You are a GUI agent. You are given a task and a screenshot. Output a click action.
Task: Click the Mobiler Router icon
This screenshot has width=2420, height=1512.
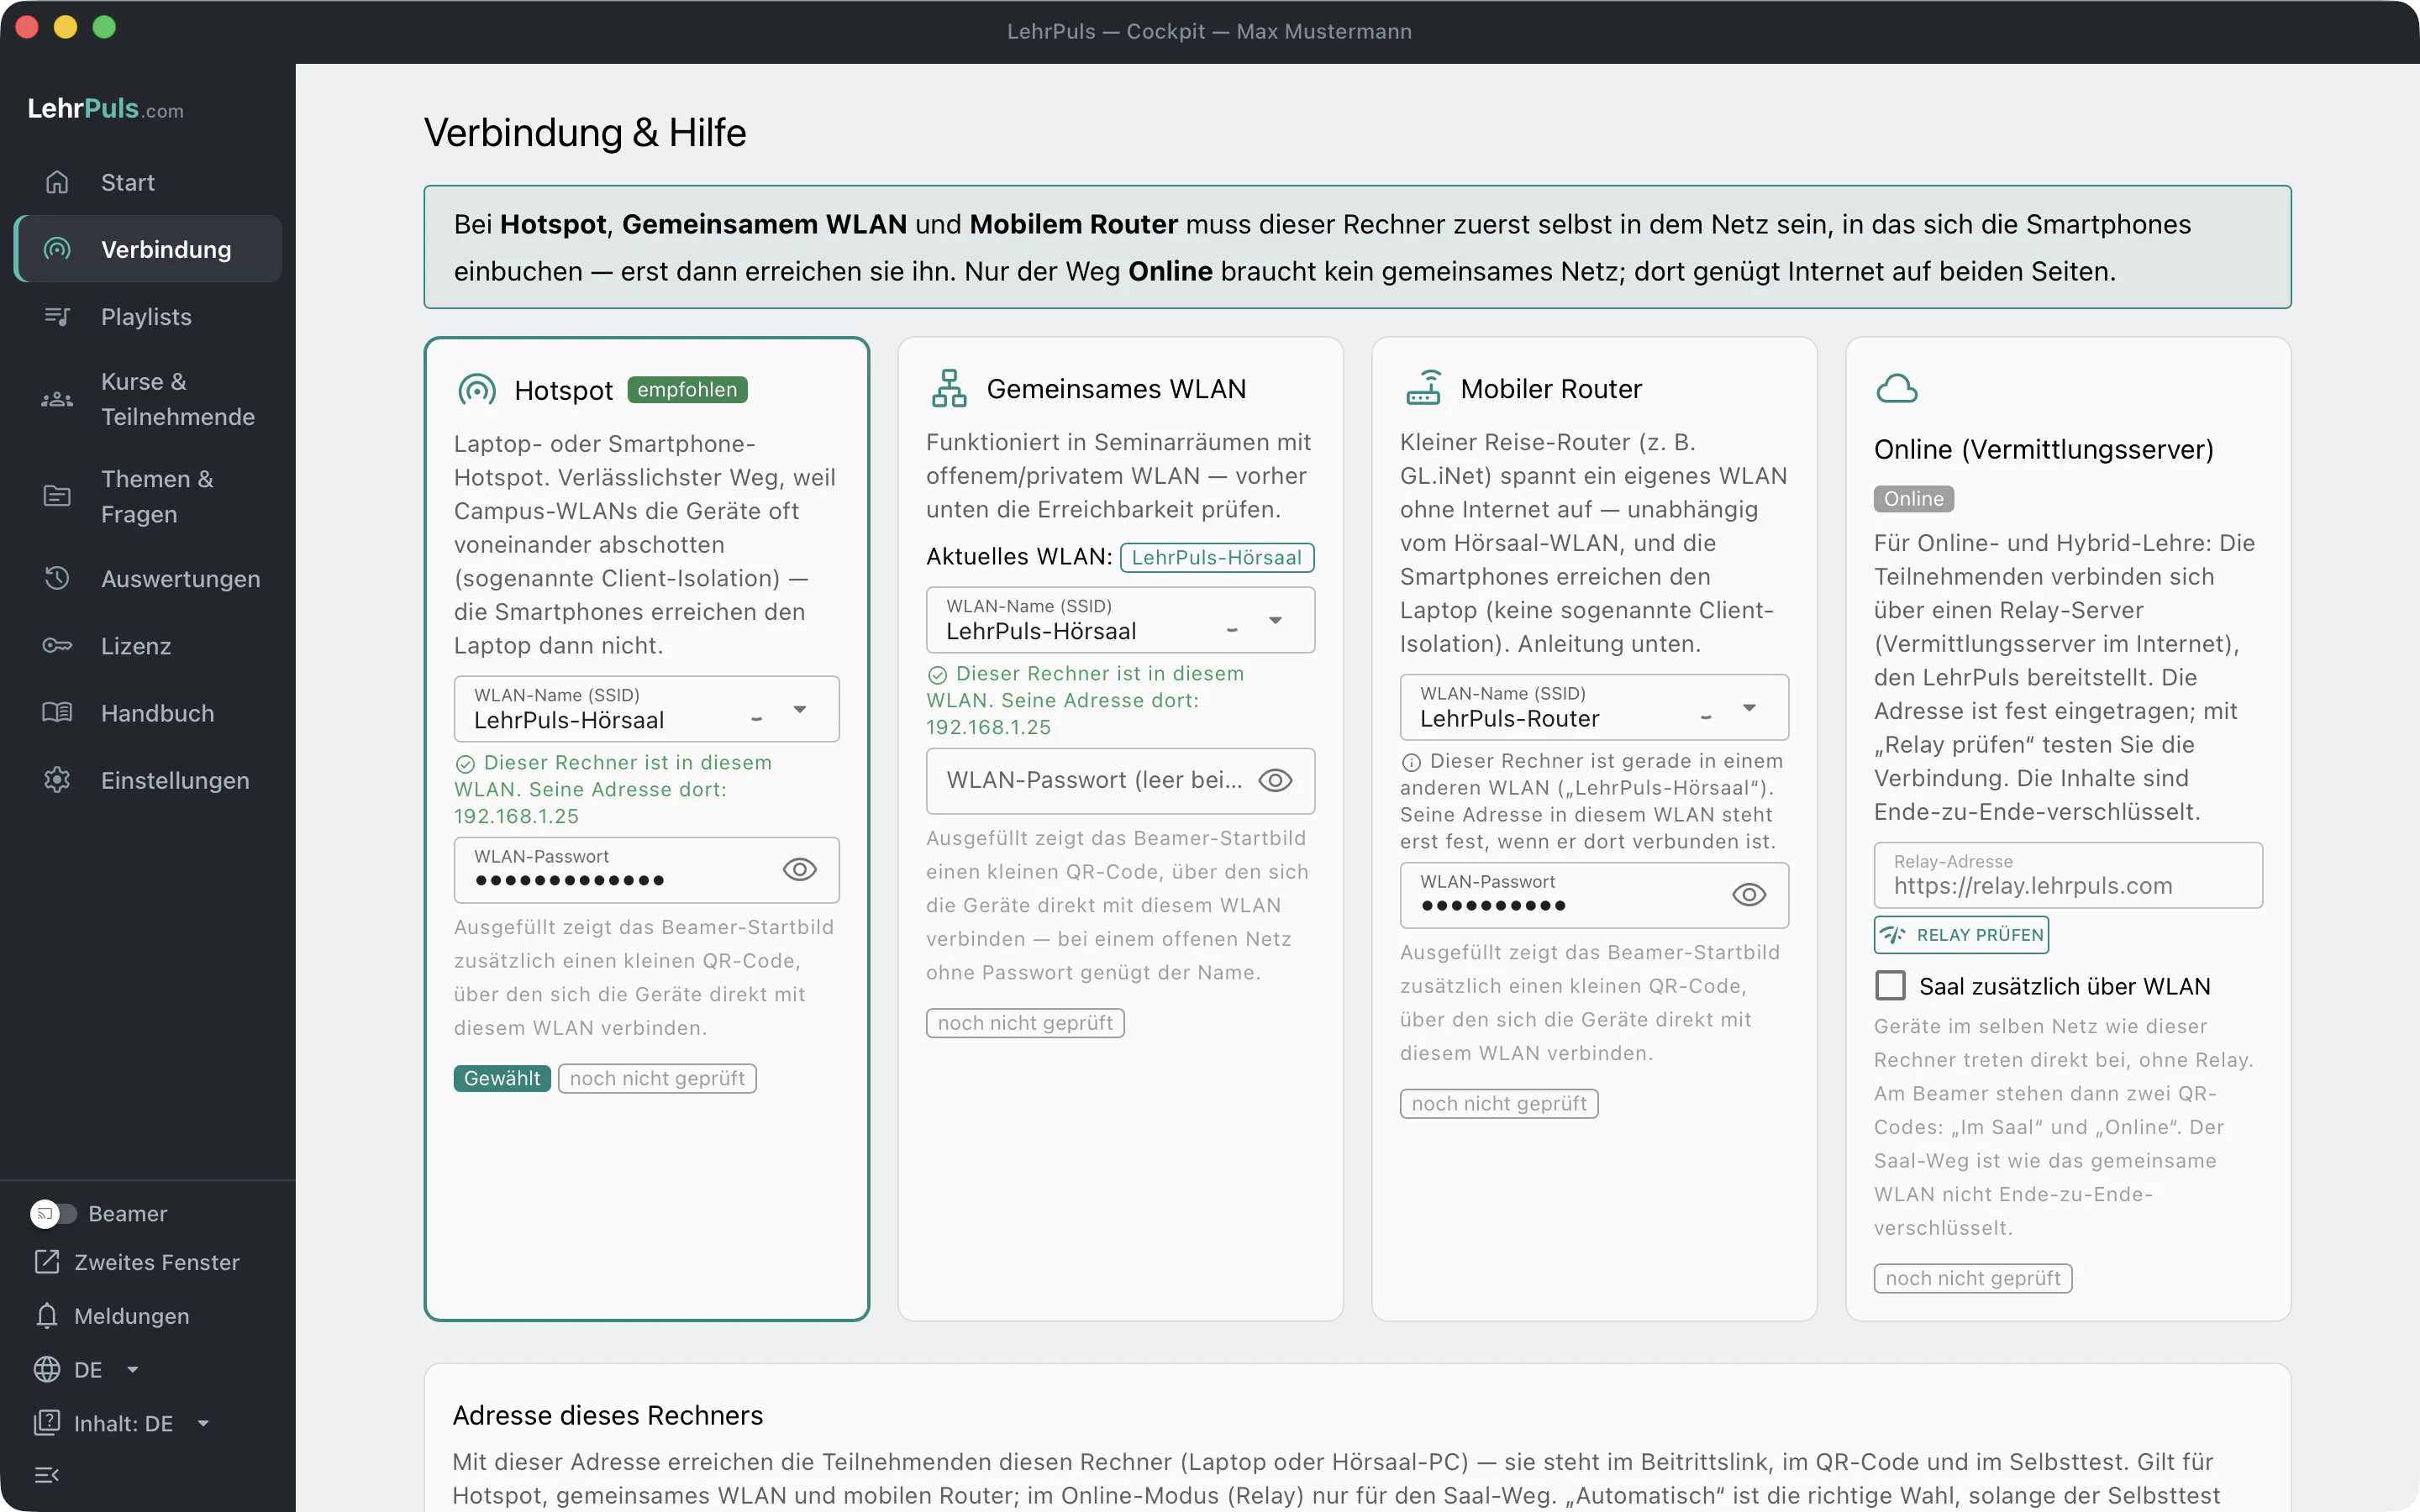click(x=1423, y=388)
